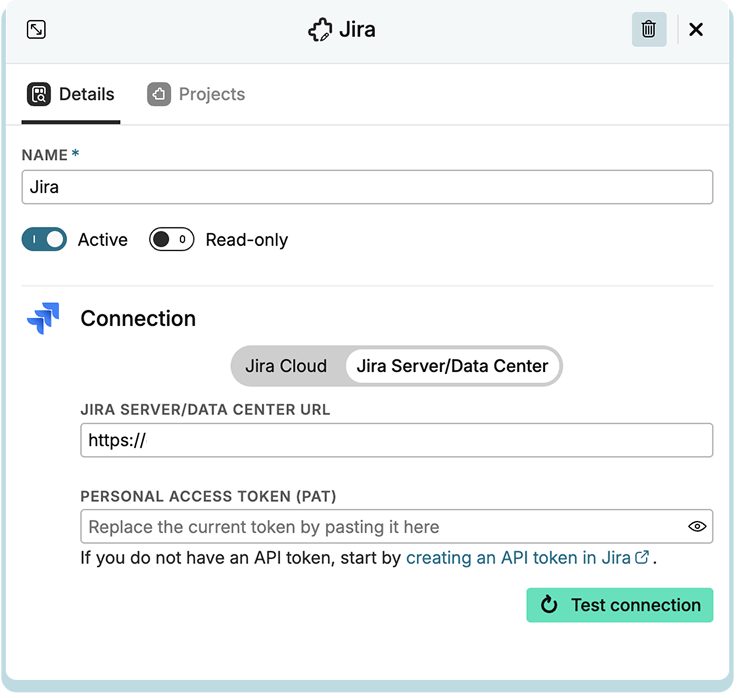The image size is (746, 698).
Task: Switch to the Details tab
Action: click(71, 94)
